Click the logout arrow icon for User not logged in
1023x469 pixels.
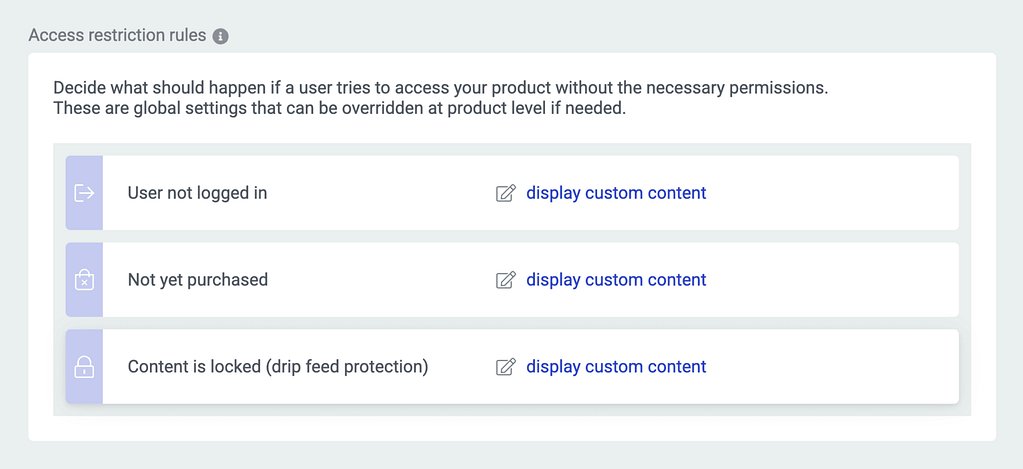point(85,193)
